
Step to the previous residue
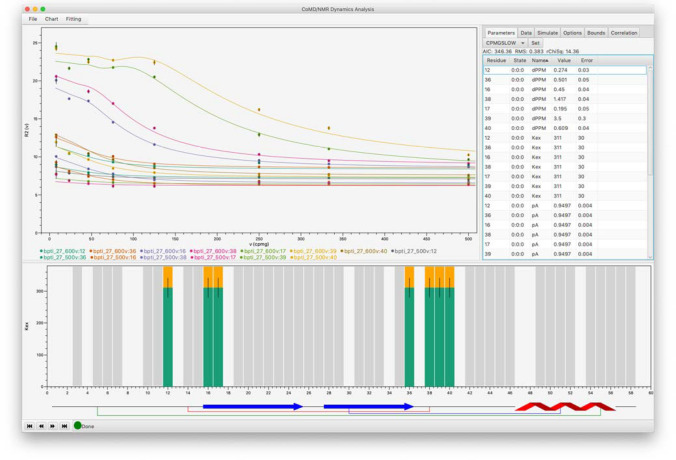[x=42, y=426]
